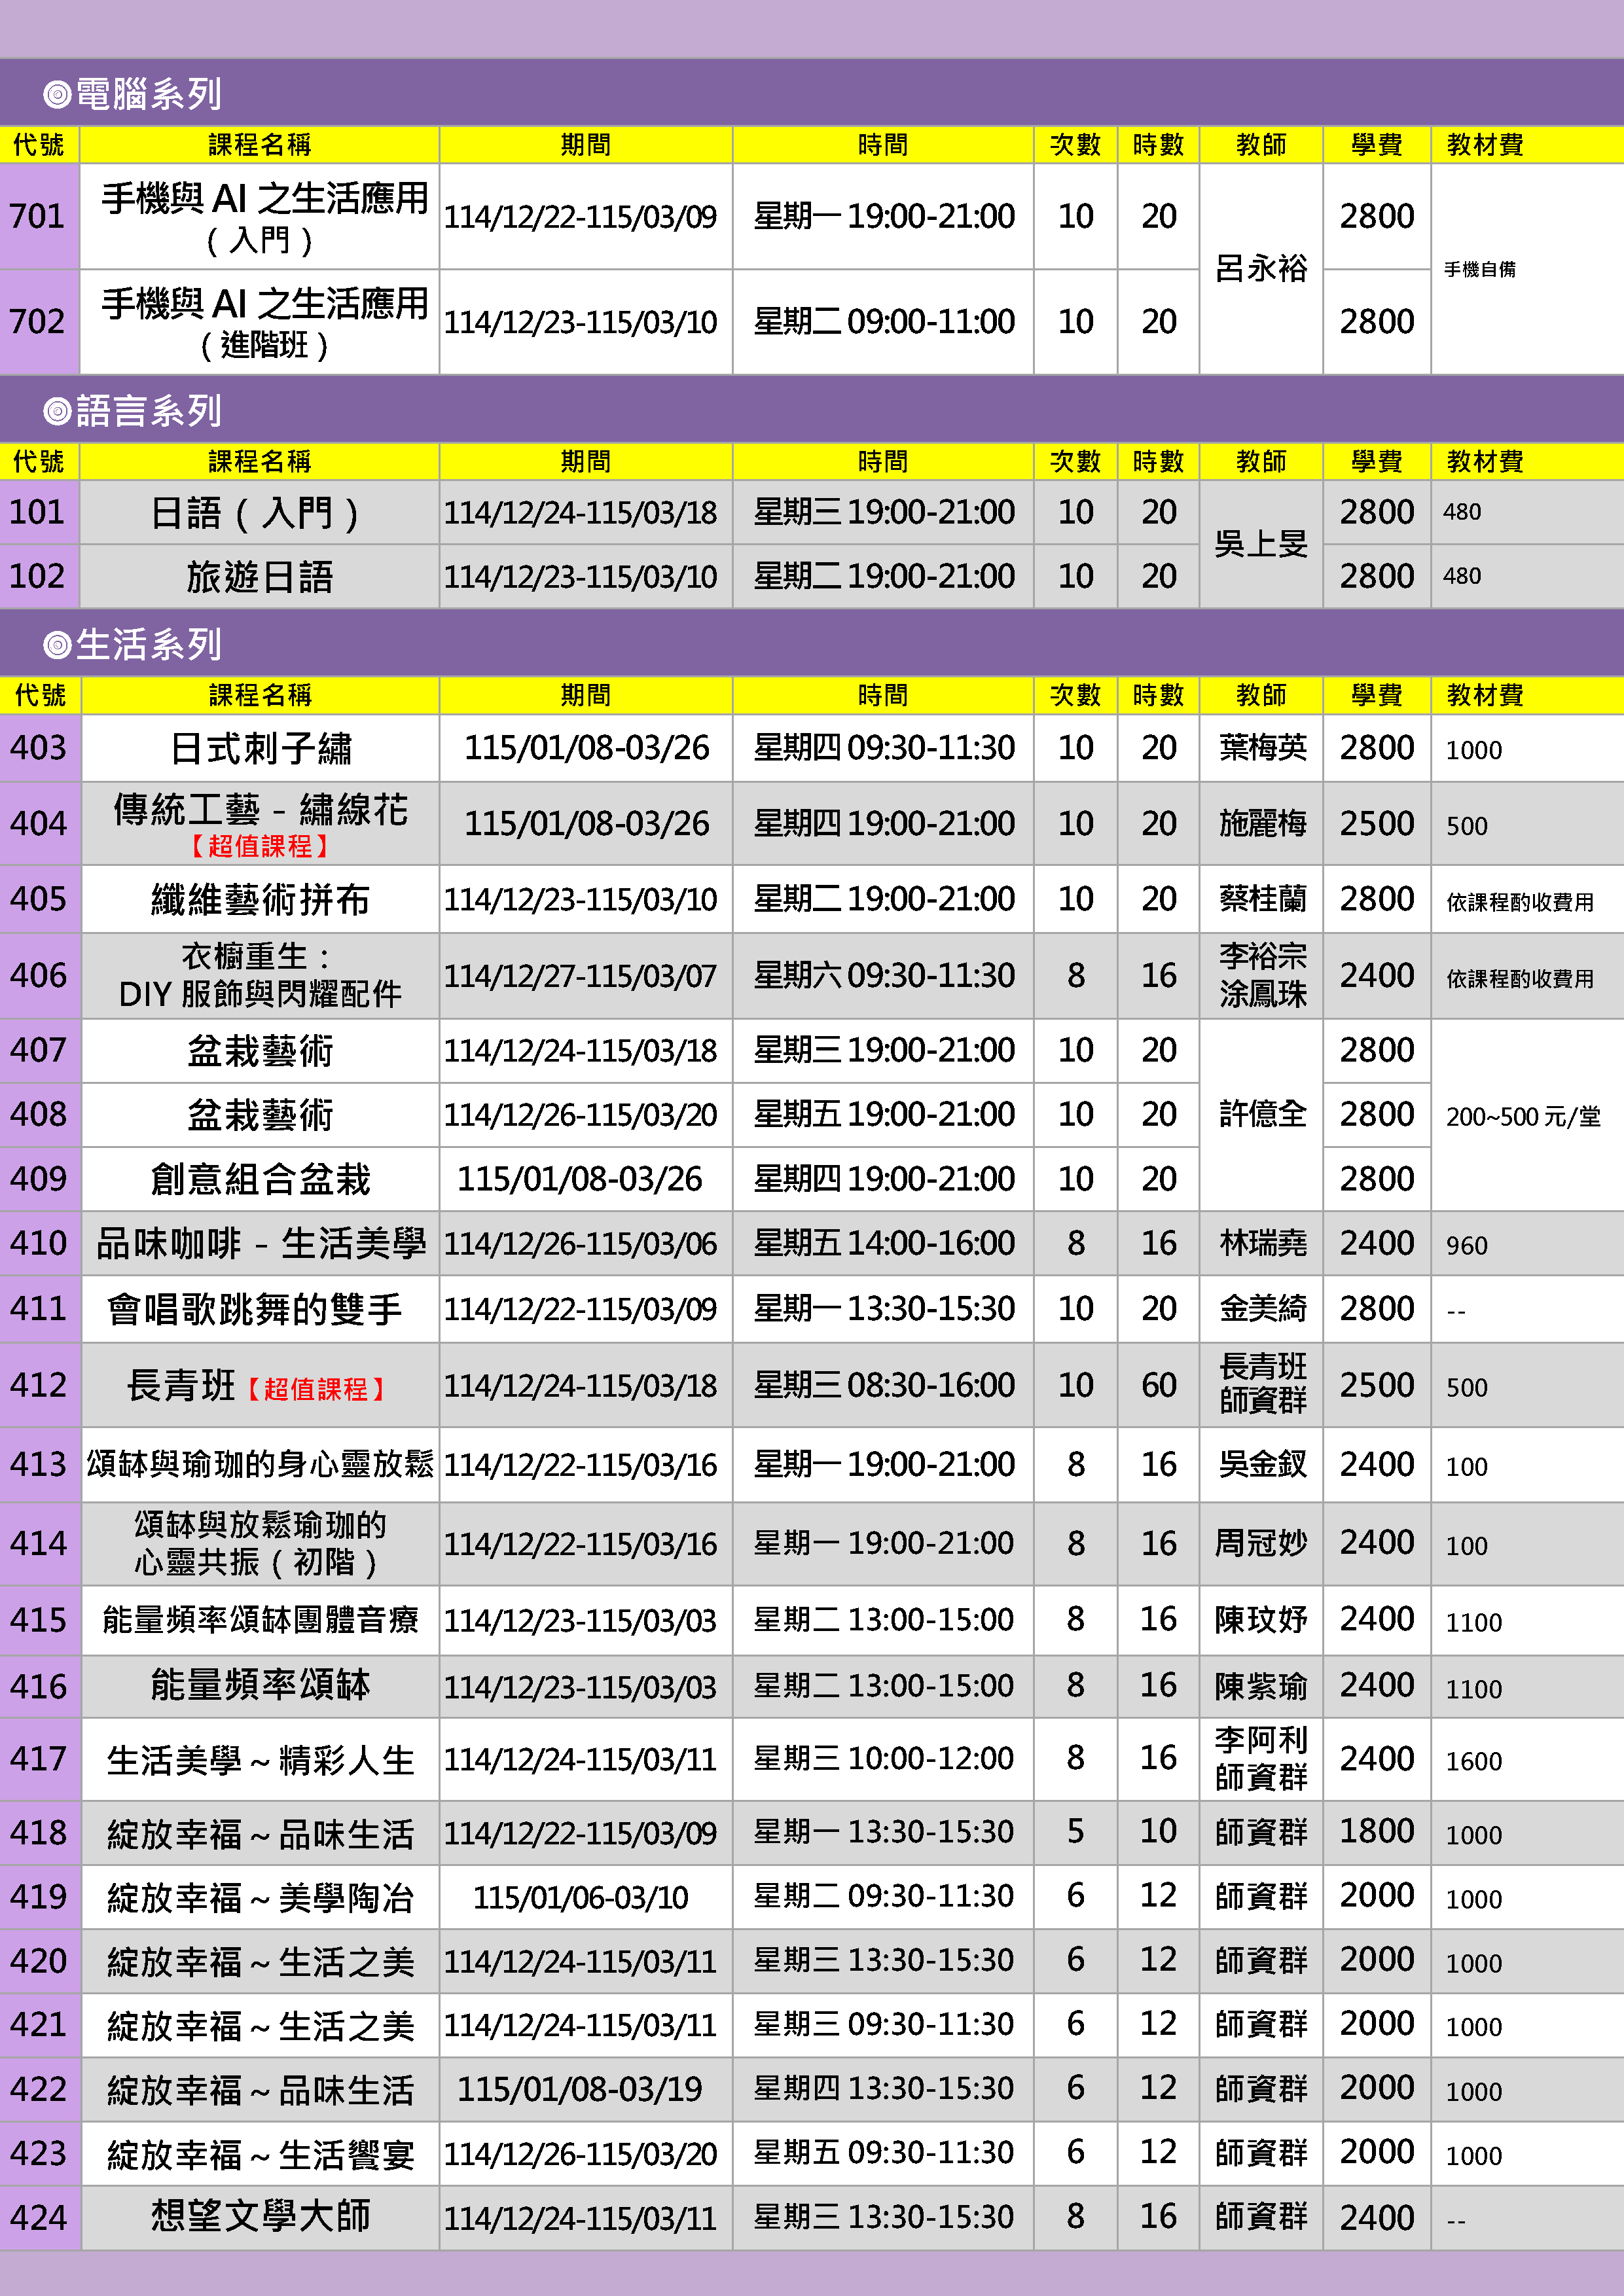The height and width of the screenshot is (2296, 1624).
Task: Click course name 日式刺子繡
Action: (259, 748)
